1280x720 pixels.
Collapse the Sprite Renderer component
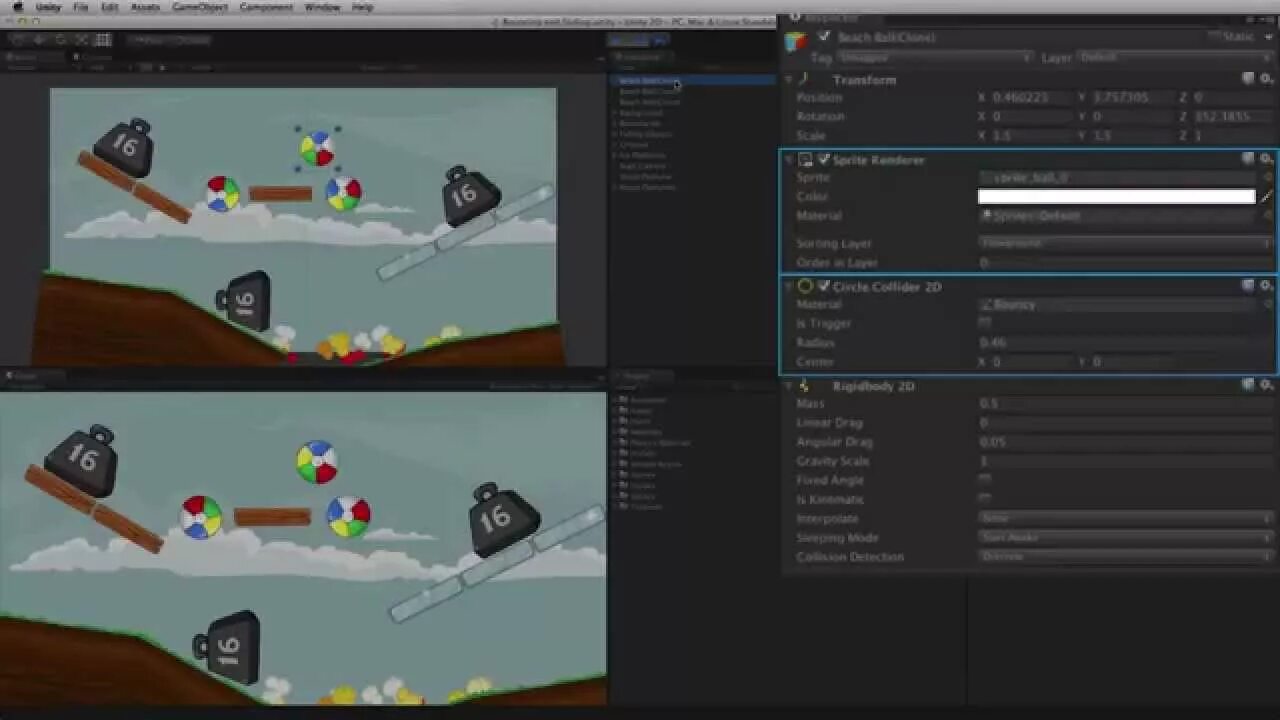pyautogui.click(x=789, y=160)
